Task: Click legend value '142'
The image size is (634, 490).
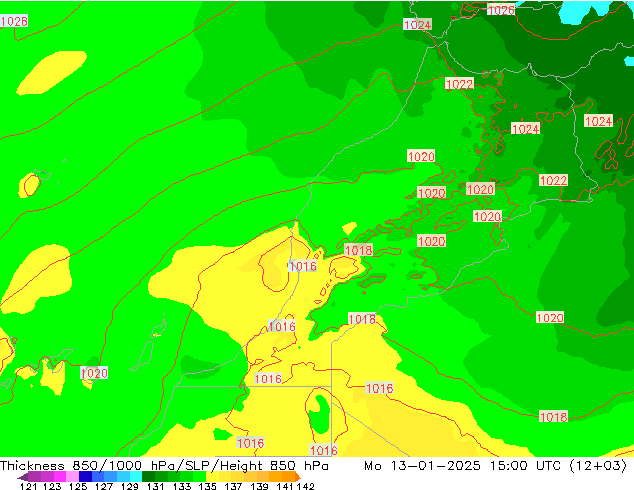Action: tap(306, 486)
